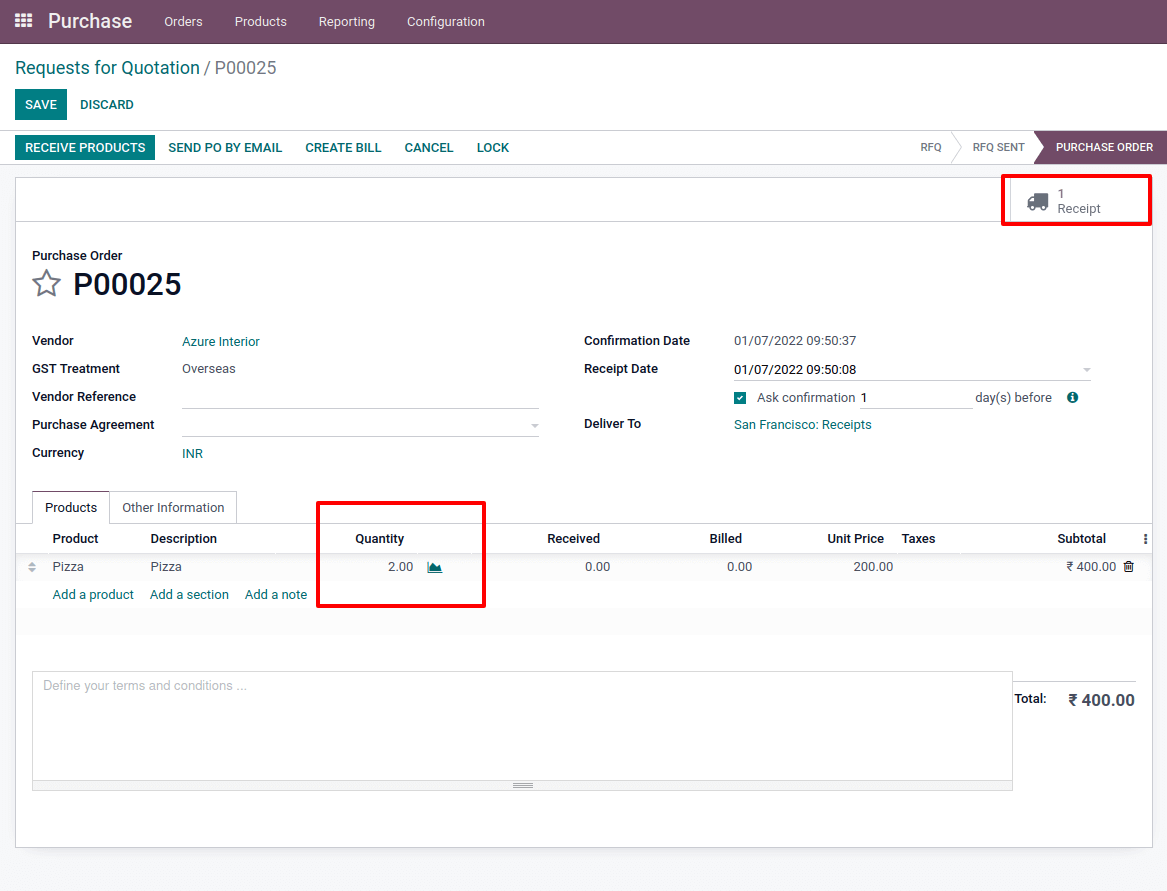Expand the Receipt Date dropdown arrow

tap(1086, 370)
